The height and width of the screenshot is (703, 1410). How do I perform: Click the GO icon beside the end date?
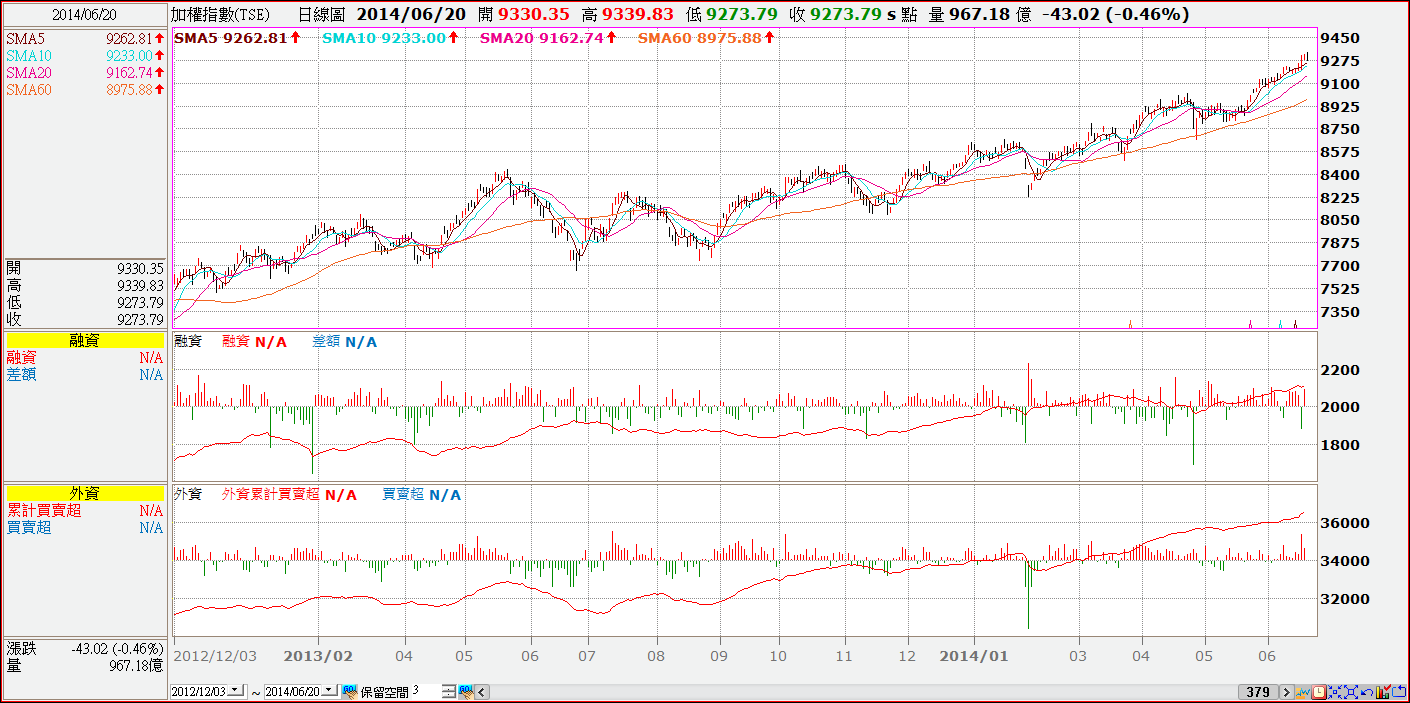coord(350,692)
